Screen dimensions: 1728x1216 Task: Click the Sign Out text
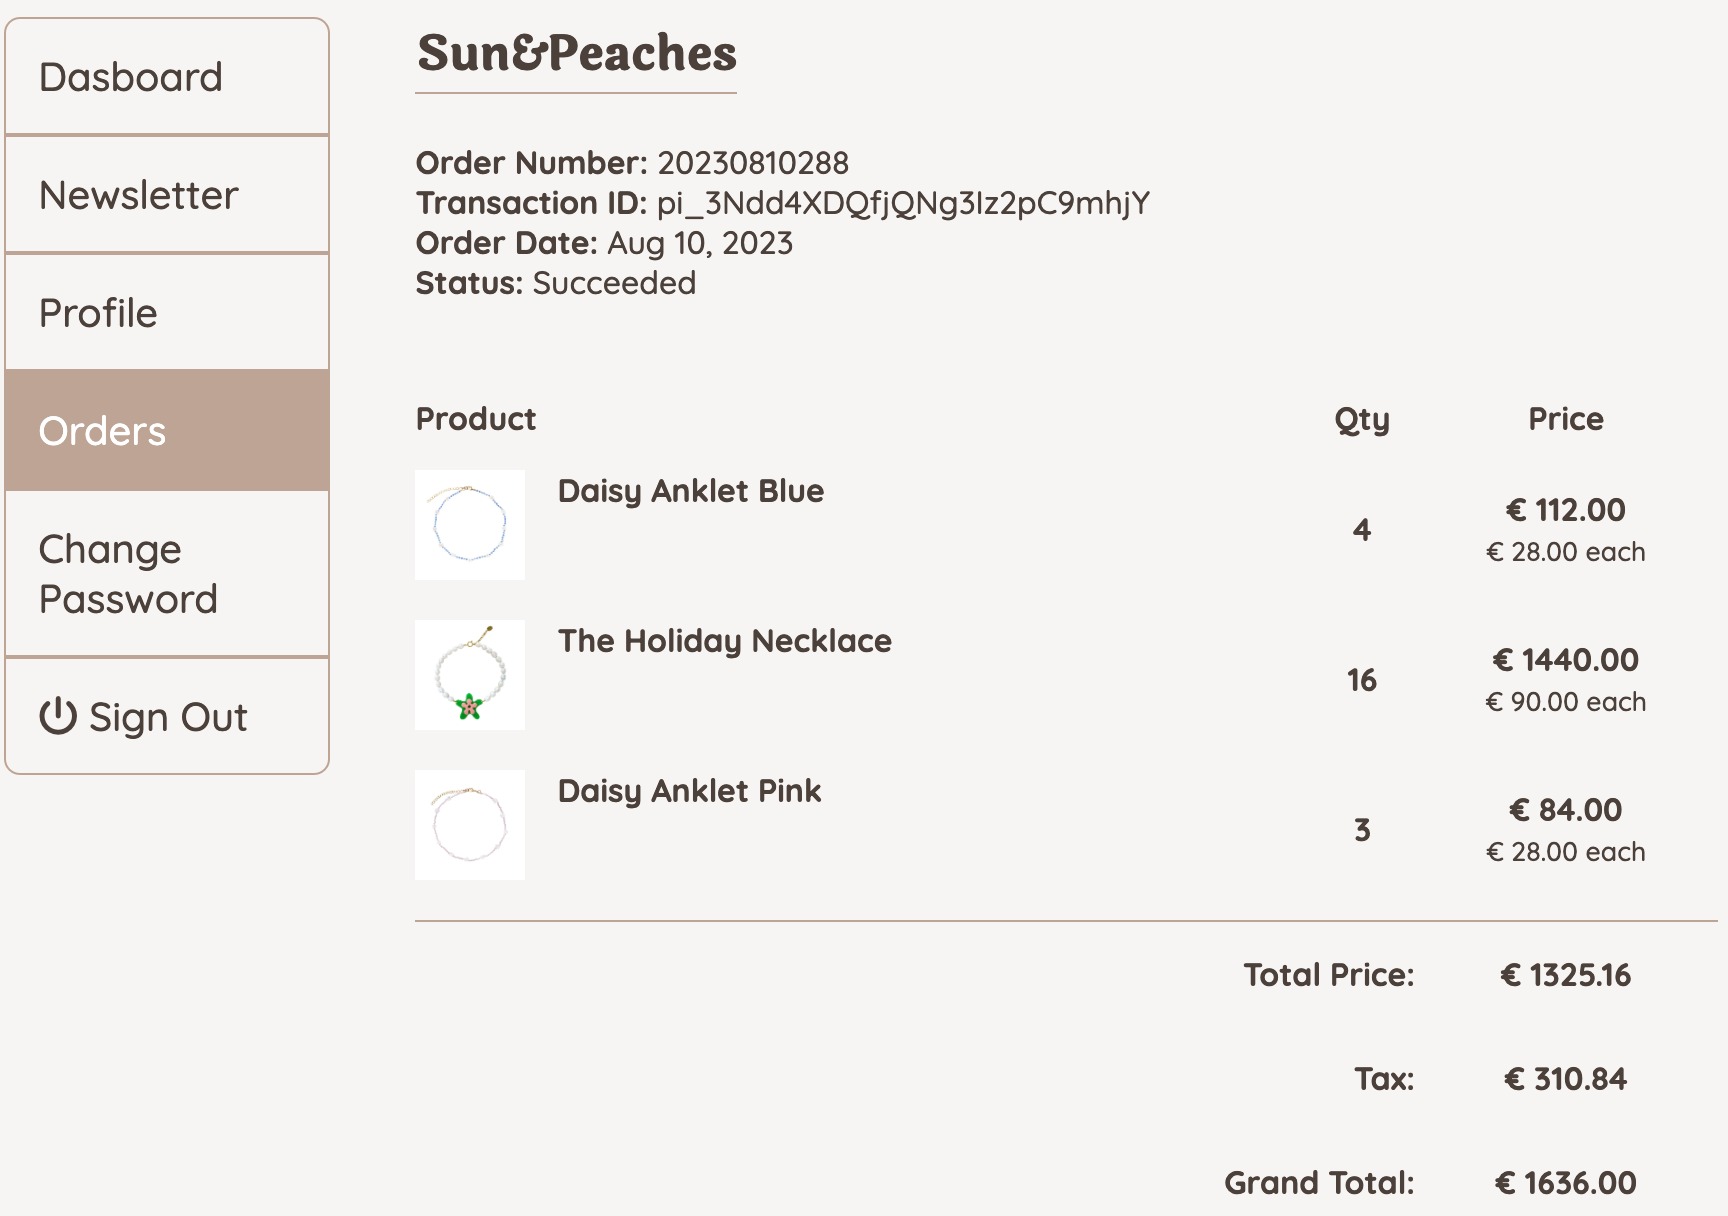point(168,717)
